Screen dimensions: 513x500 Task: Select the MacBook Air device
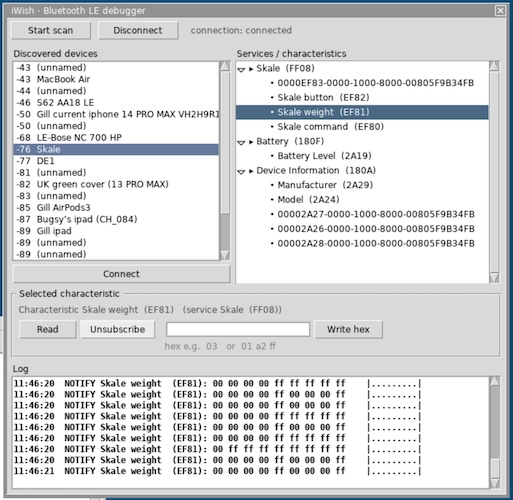coord(116,79)
